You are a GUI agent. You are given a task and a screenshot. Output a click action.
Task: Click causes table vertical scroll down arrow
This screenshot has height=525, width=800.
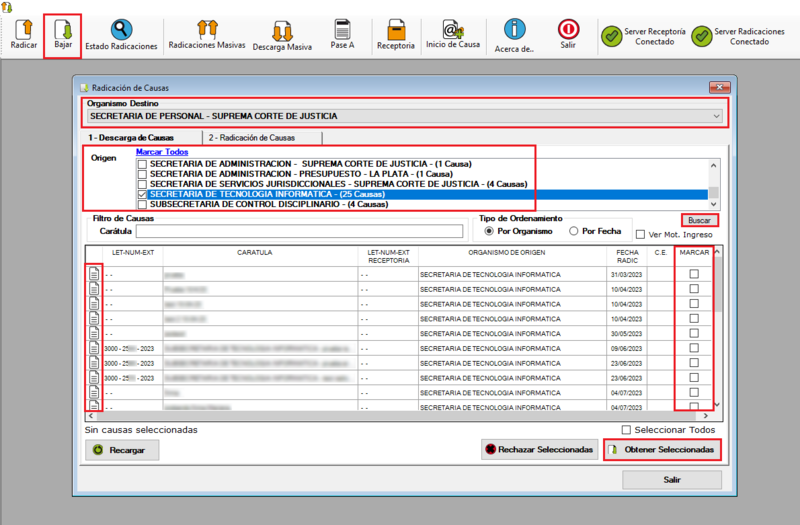click(x=717, y=405)
